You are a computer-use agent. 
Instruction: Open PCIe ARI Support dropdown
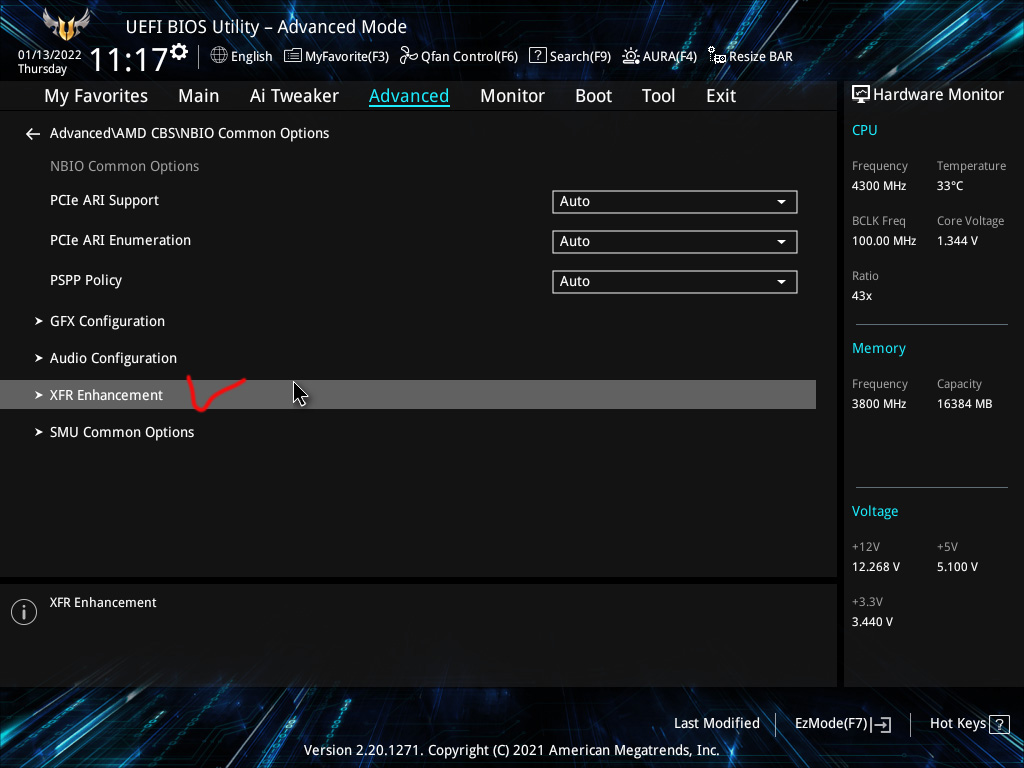tap(675, 202)
